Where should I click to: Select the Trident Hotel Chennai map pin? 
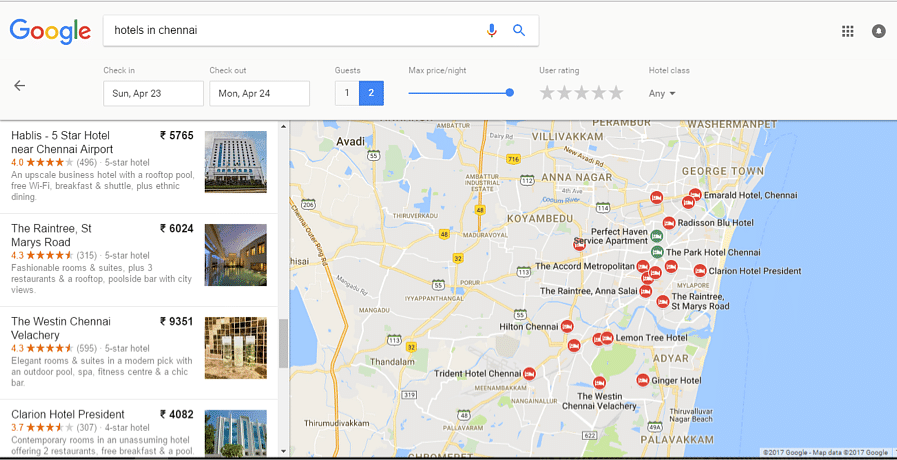[529, 374]
